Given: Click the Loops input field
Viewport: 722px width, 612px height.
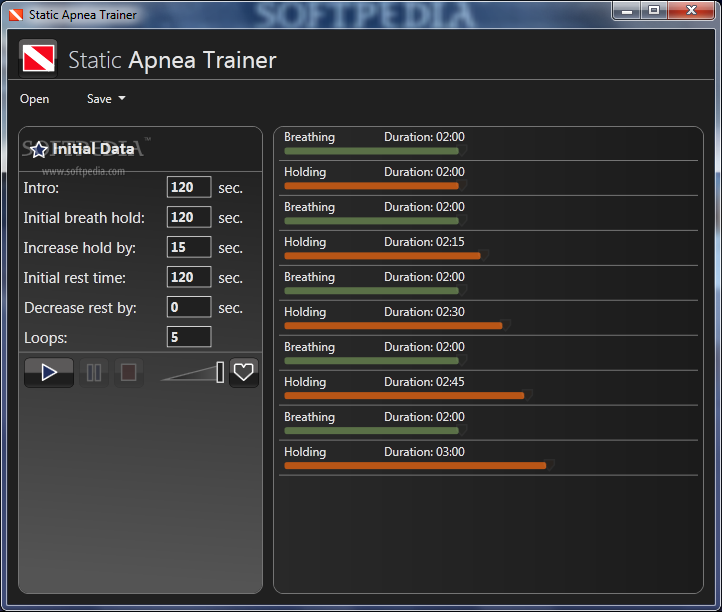Looking at the screenshot, I should coord(189,337).
